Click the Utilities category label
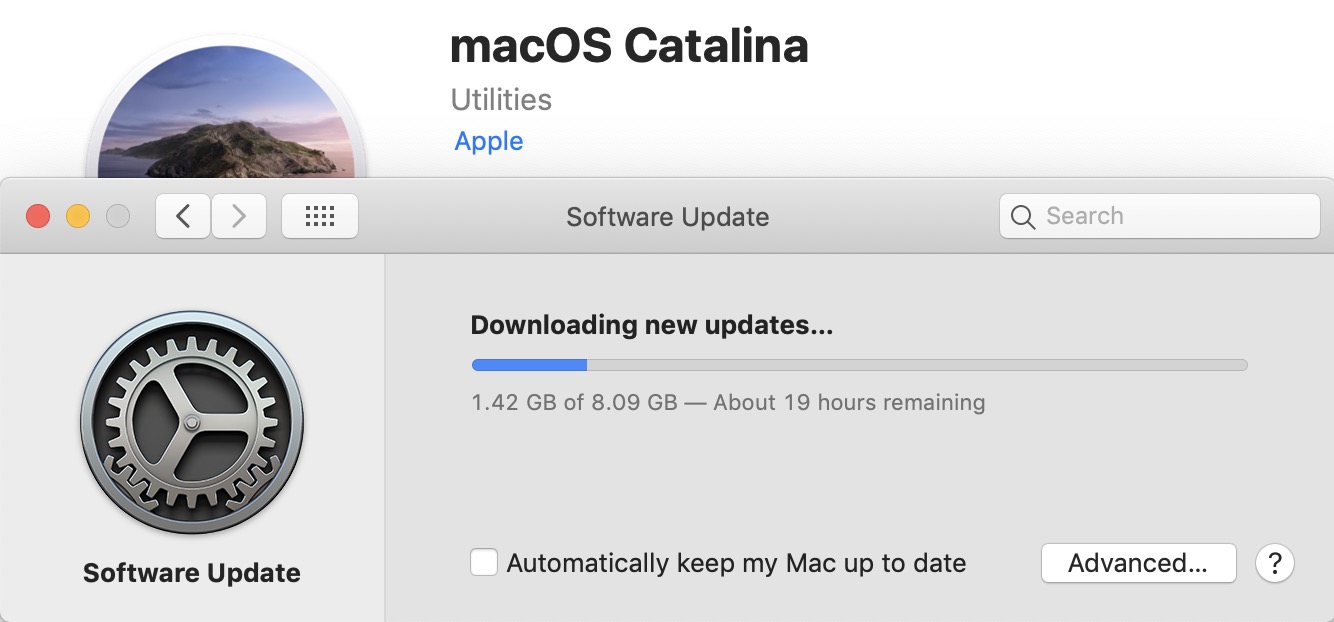 click(501, 100)
